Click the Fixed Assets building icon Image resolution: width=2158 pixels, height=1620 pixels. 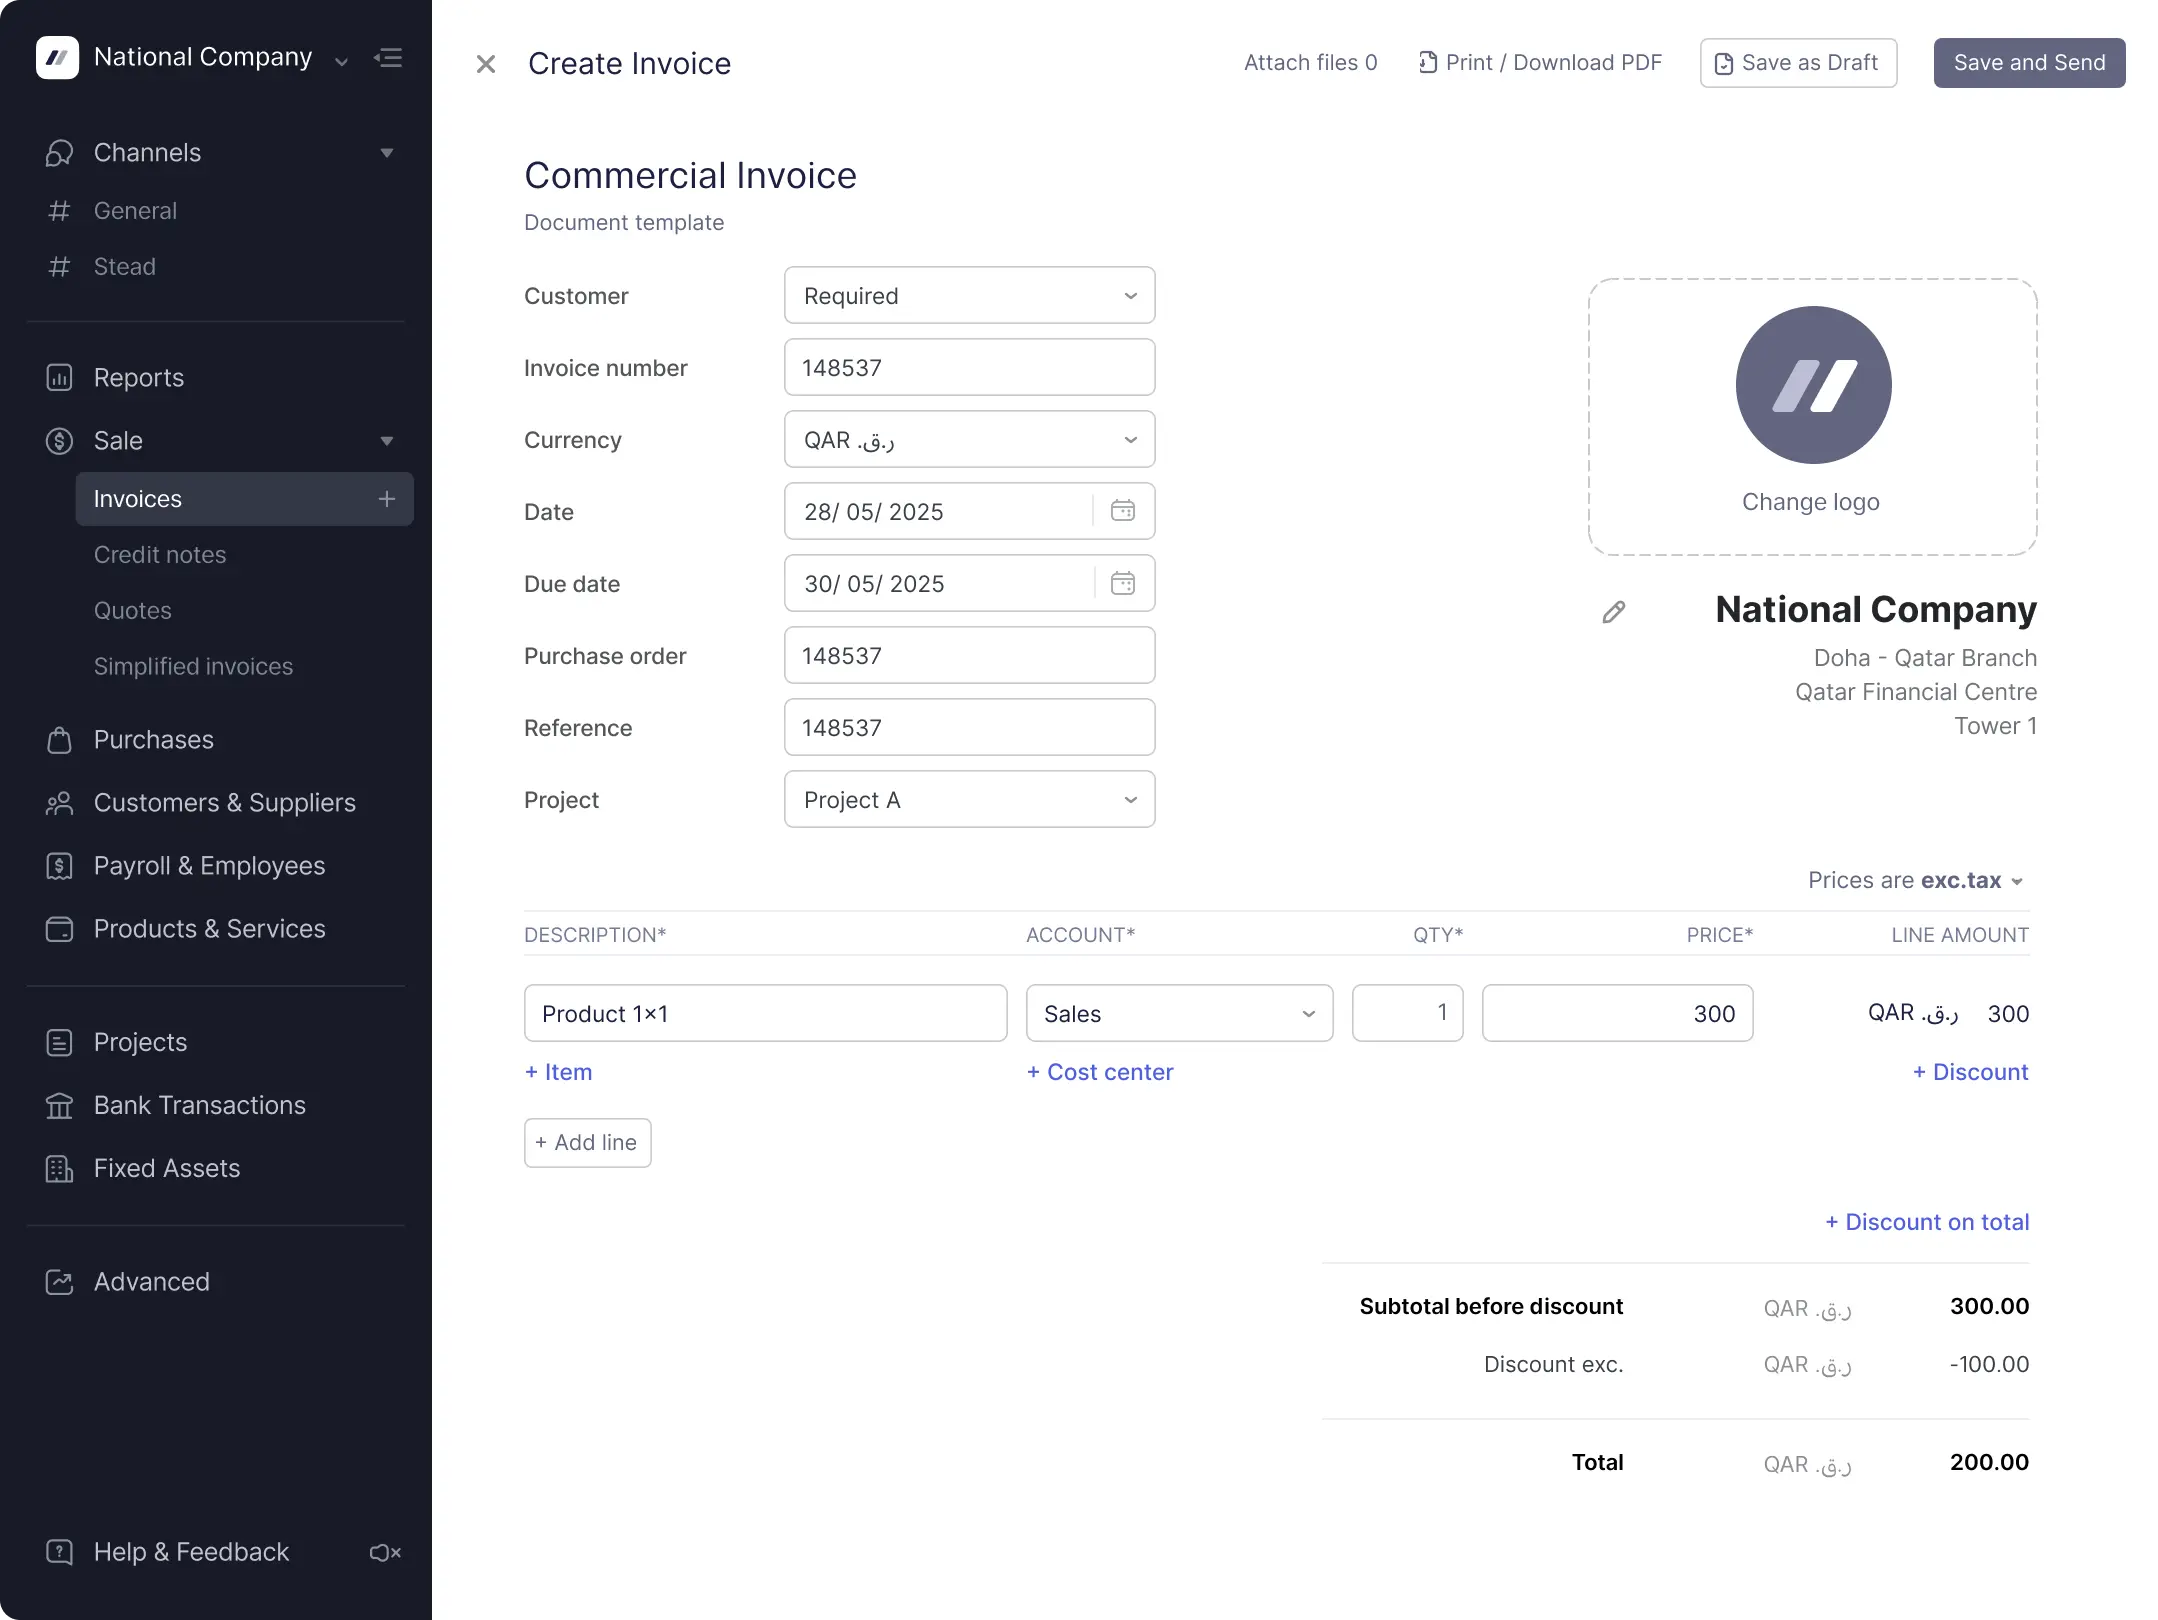point(59,1168)
